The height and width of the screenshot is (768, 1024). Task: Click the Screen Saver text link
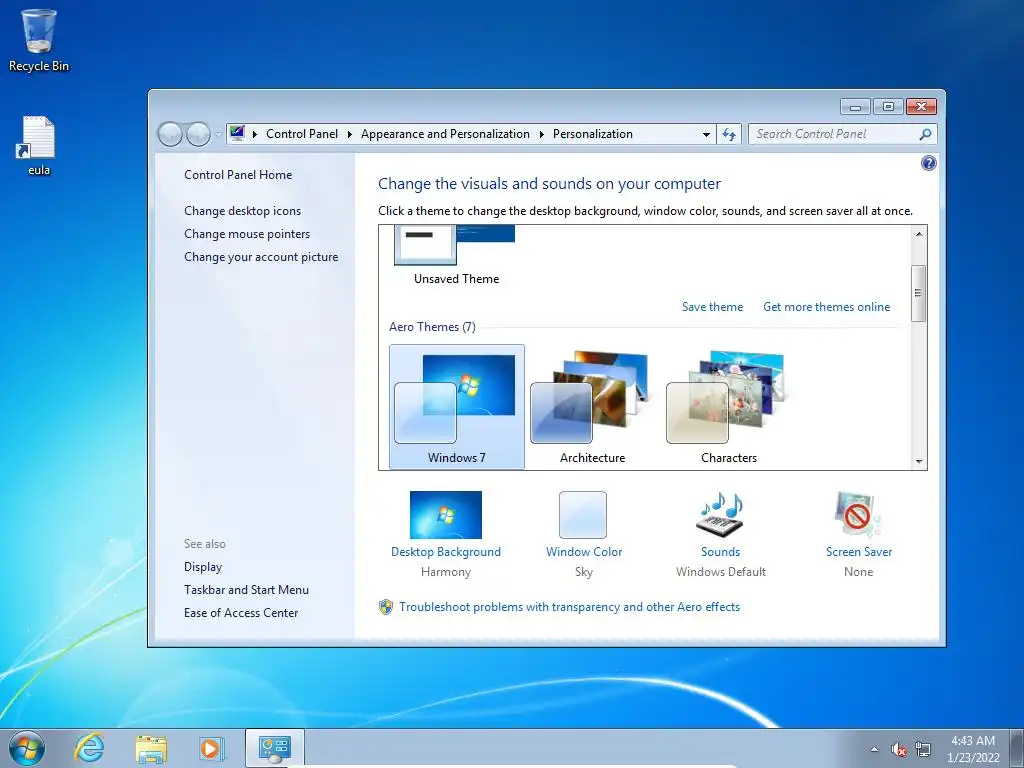point(858,552)
